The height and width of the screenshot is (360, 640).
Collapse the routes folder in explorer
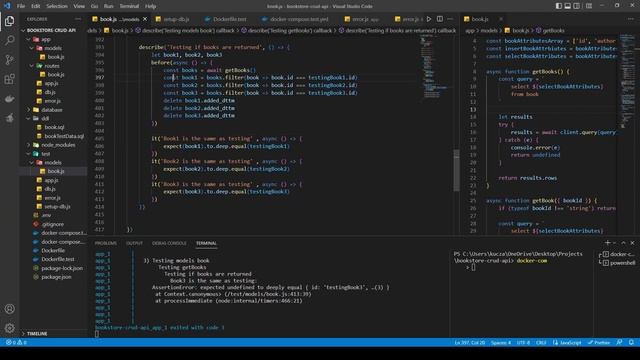click(32, 66)
